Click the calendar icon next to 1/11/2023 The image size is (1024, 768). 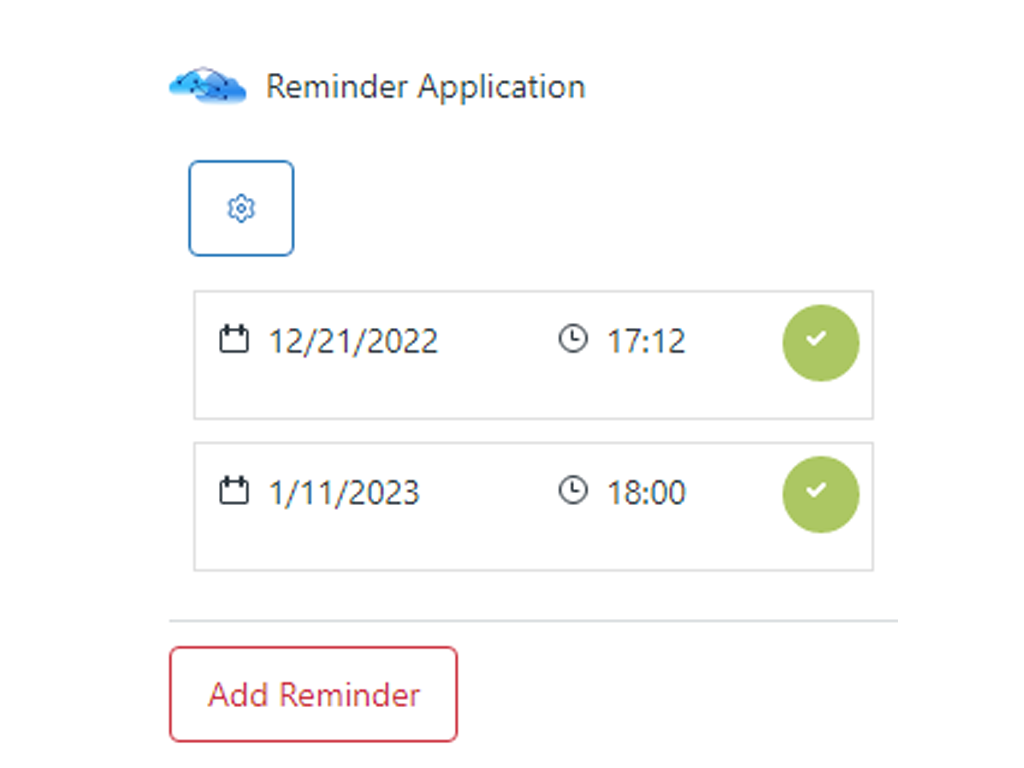pyautogui.click(x=237, y=491)
